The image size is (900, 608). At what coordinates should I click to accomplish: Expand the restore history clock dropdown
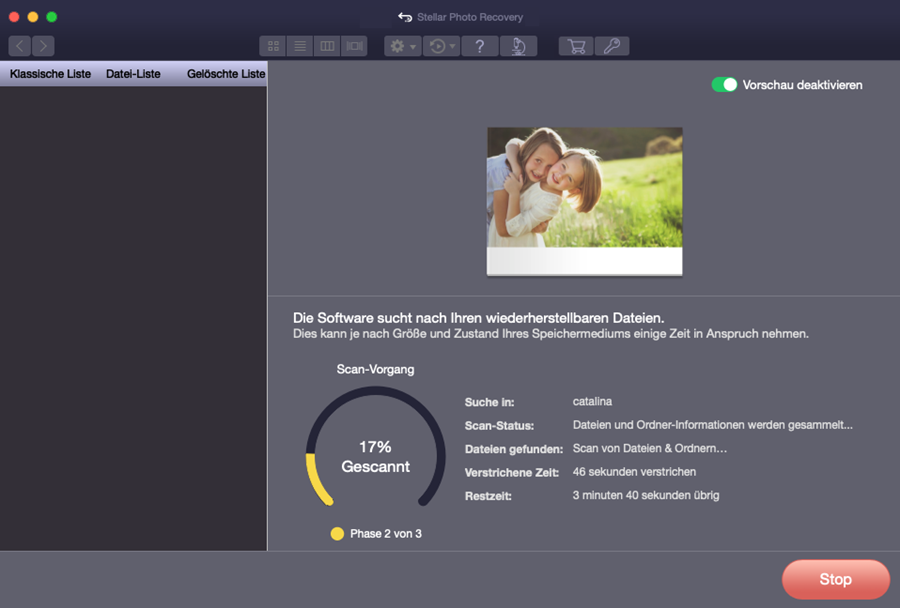tap(440, 46)
